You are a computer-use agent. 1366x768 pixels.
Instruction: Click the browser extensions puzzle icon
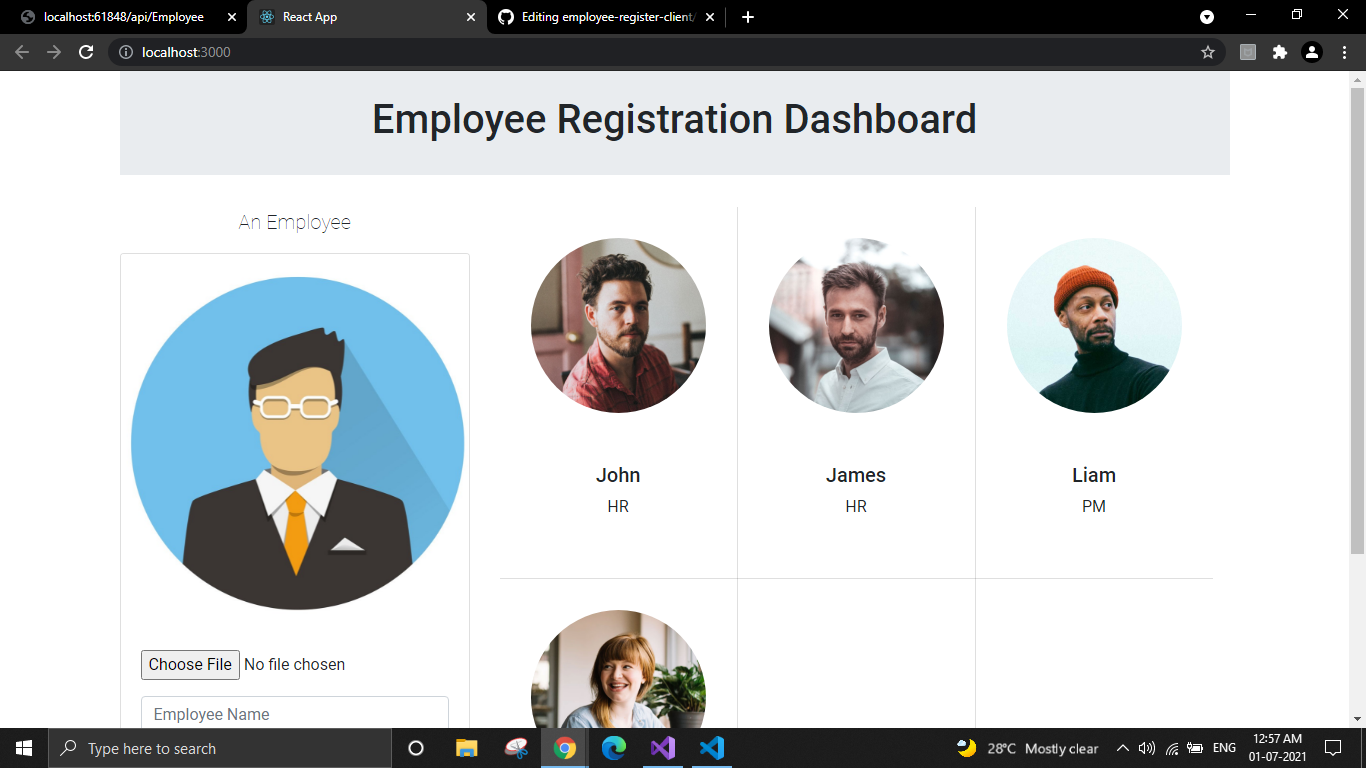tap(1280, 52)
